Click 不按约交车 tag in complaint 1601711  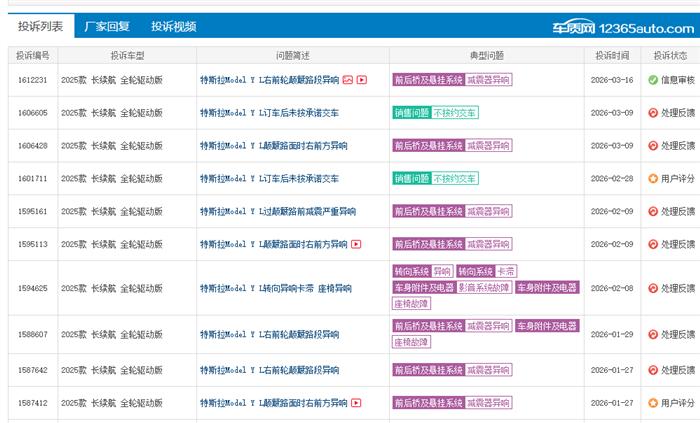coord(455,178)
